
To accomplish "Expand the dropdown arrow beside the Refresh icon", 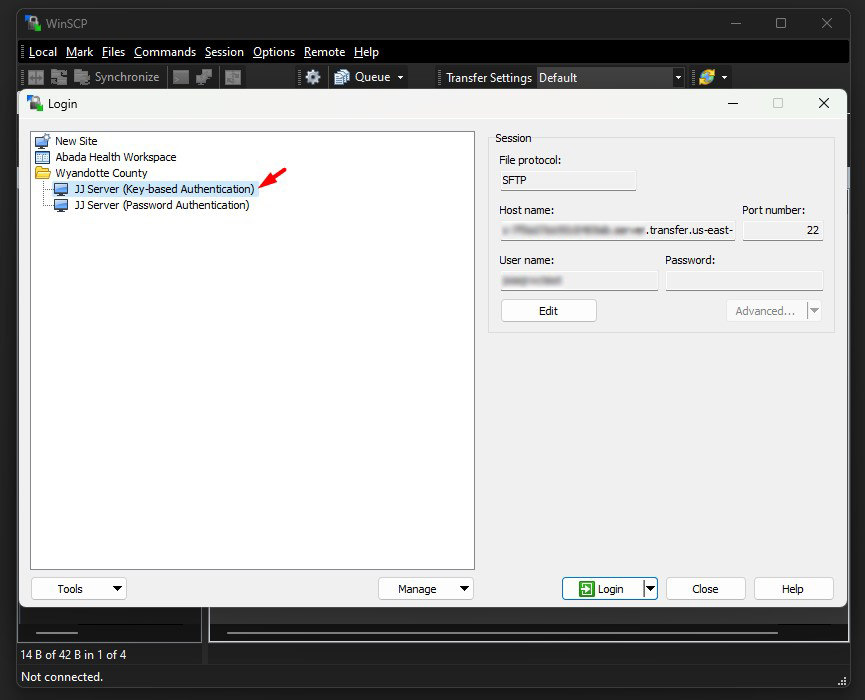I will point(724,78).
